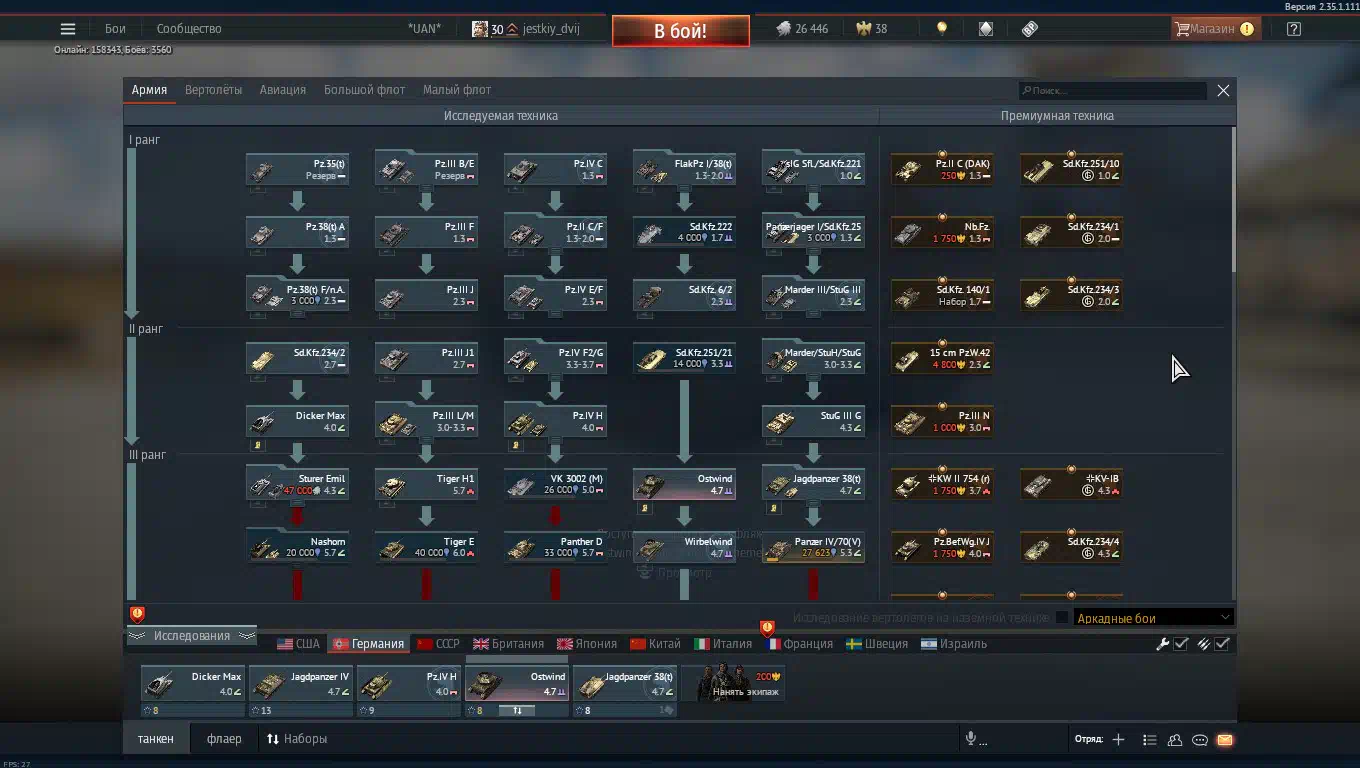The height and width of the screenshot is (768, 1360).
Task: Select the флаер preset tab
Action: (x=224, y=739)
